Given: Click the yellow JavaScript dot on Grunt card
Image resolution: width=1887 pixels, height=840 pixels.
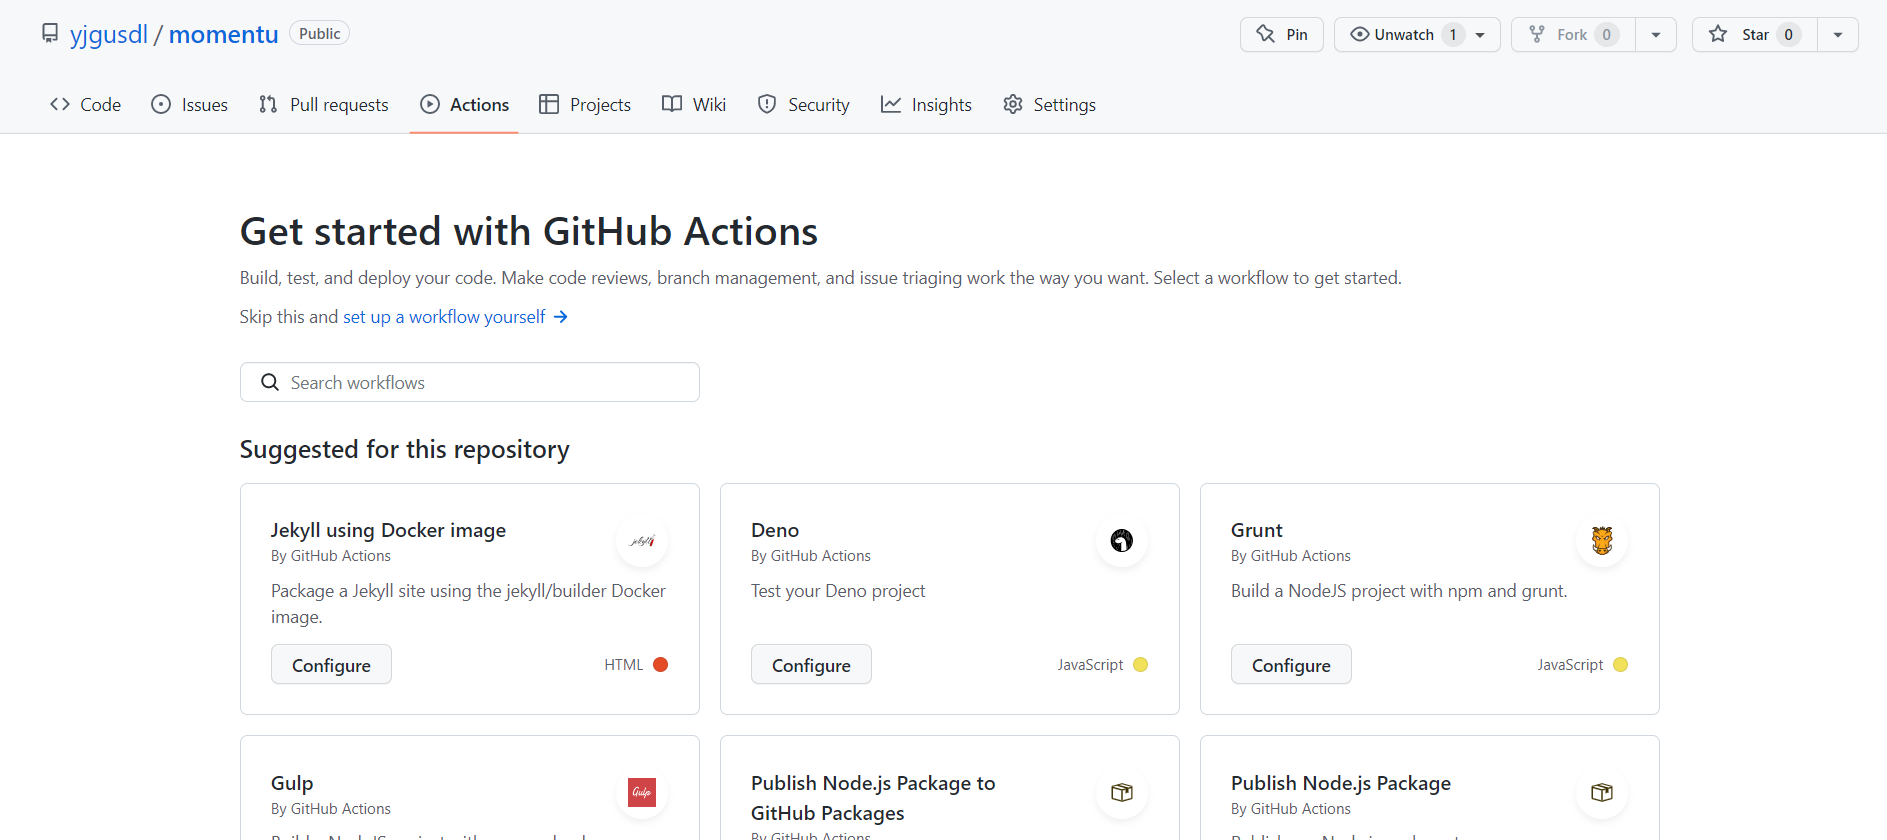Looking at the screenshot, I should click(1620, 665).
